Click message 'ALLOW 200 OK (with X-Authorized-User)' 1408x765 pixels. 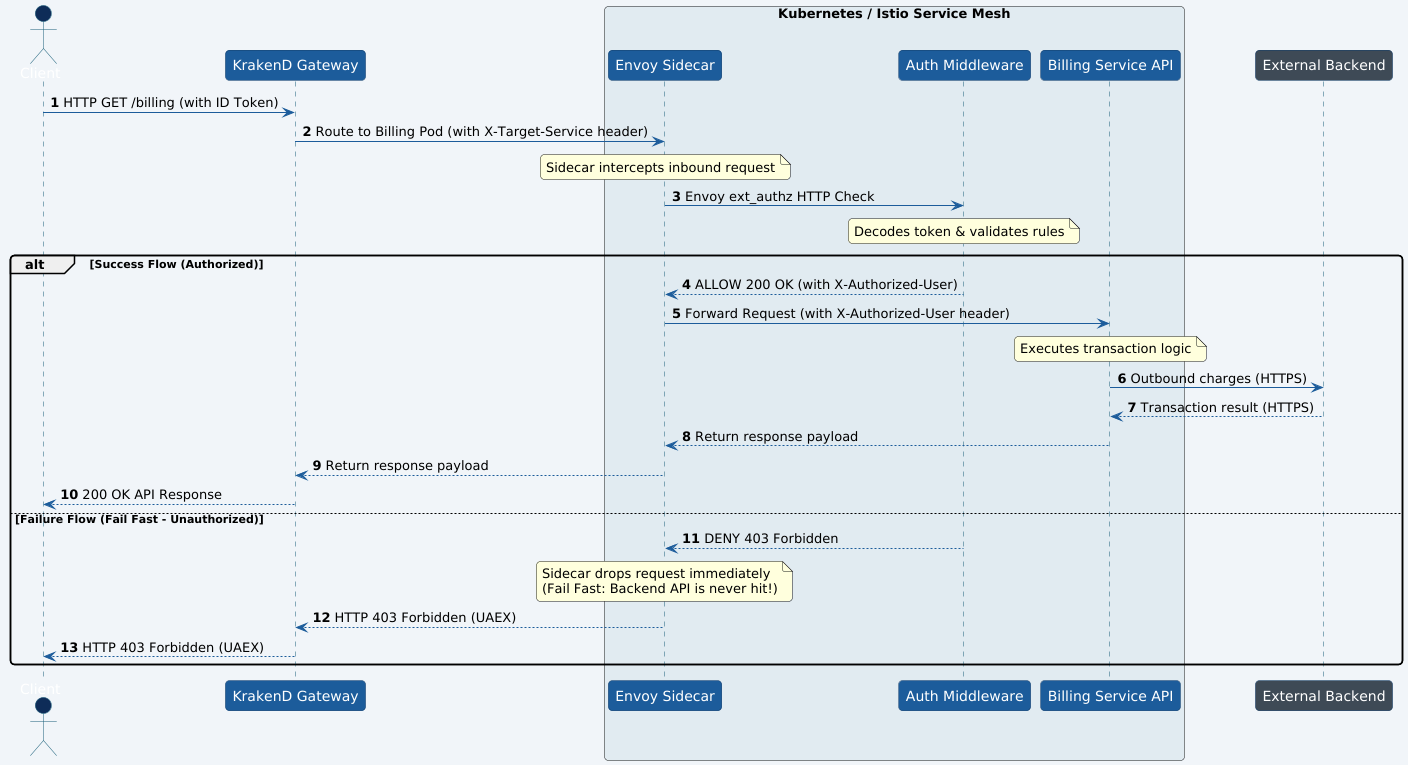pyautogui.click(x=826, y=285)
